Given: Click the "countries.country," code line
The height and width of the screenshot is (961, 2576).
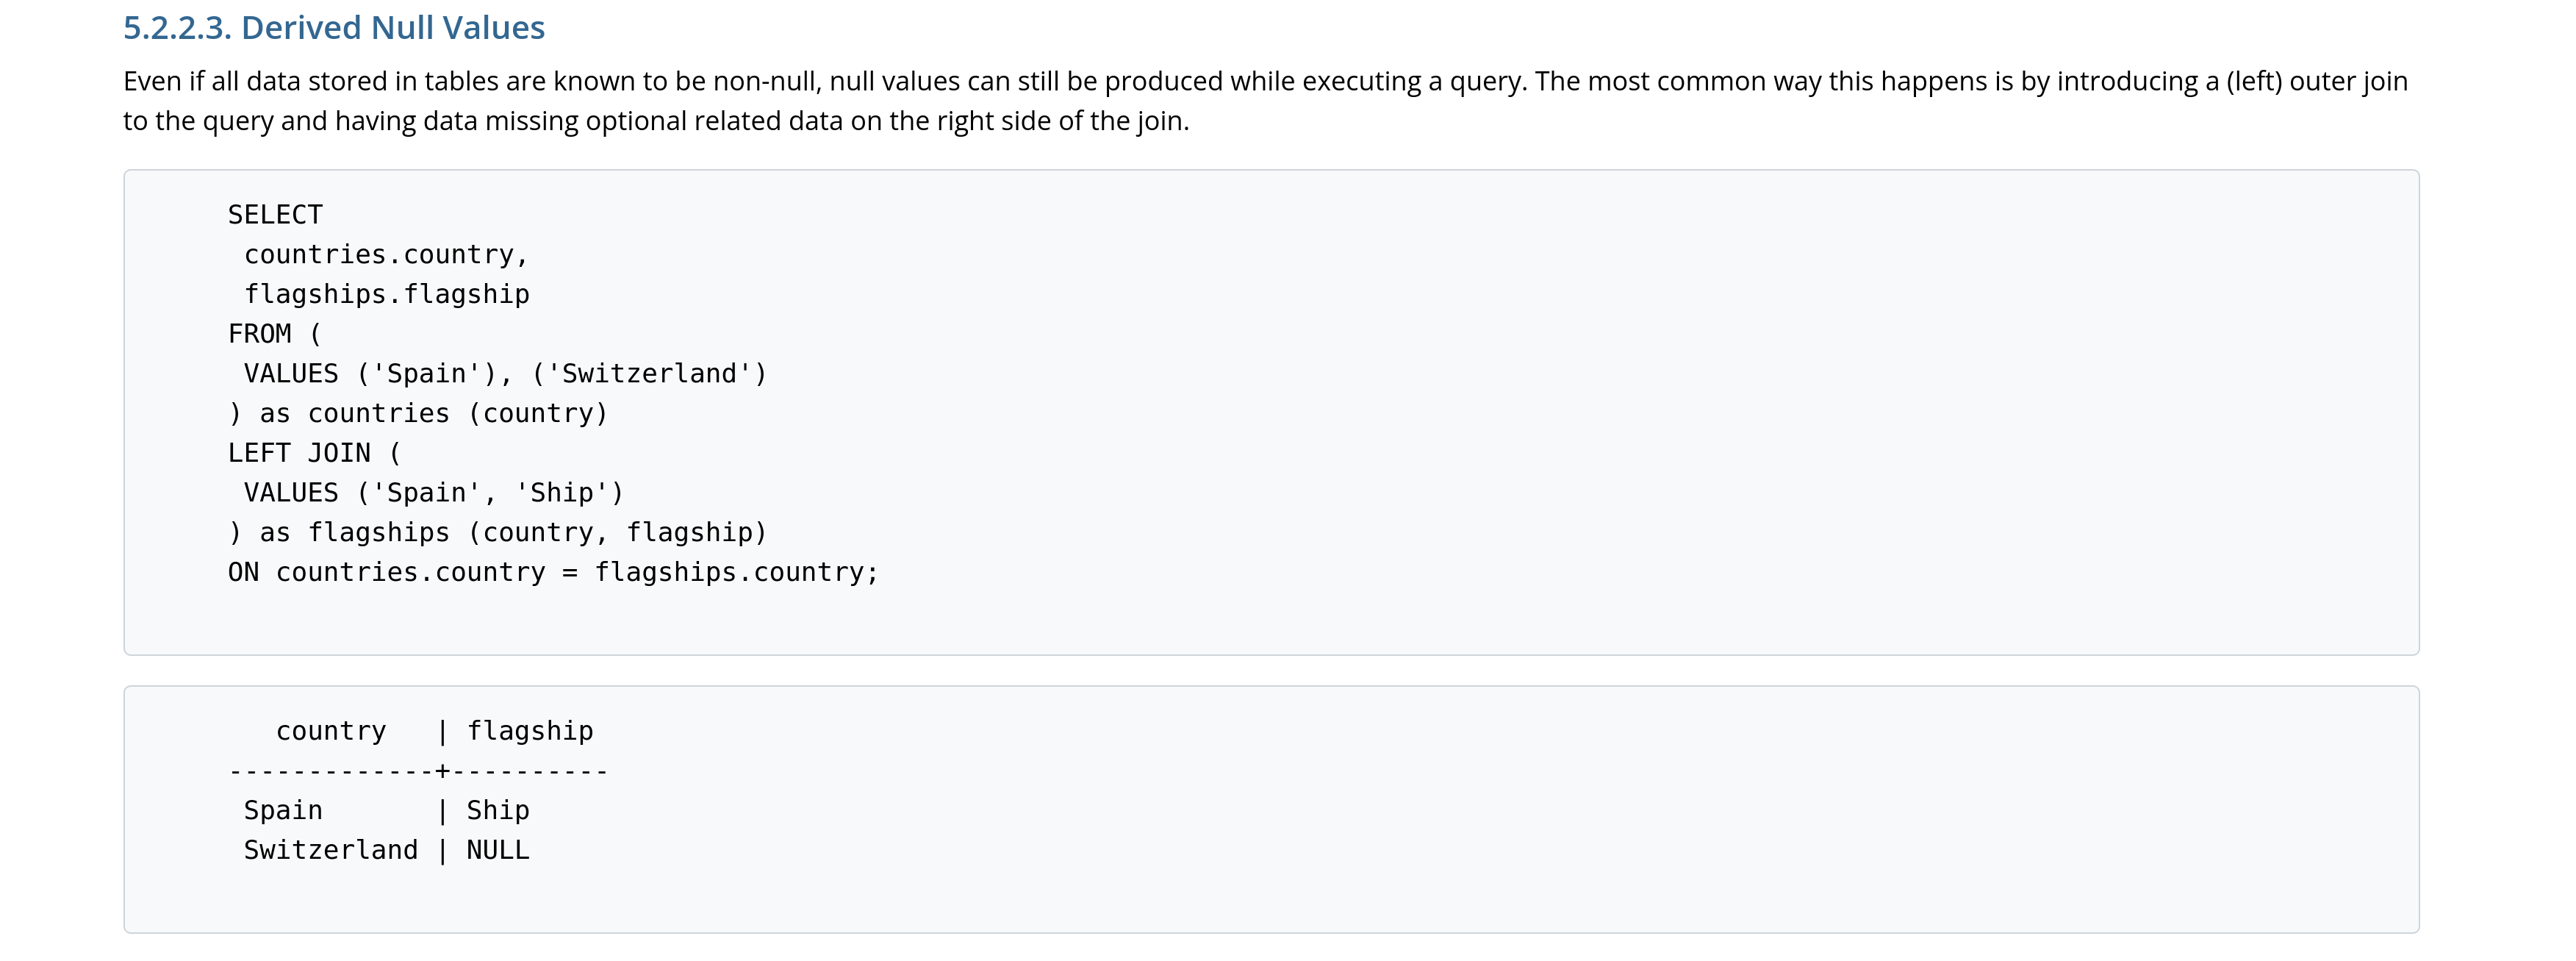Looking at the screenshot, I should pos(386,255).
